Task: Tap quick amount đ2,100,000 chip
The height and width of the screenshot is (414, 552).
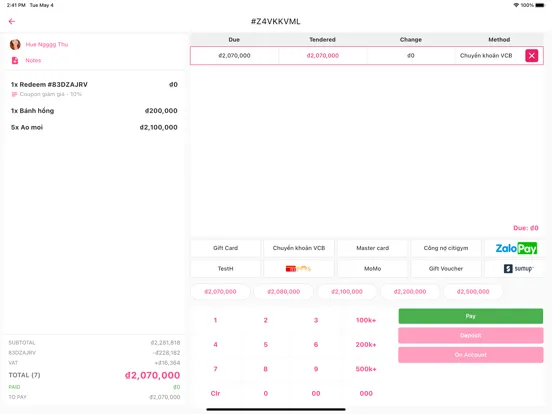Action: click(x=347, y=291)
